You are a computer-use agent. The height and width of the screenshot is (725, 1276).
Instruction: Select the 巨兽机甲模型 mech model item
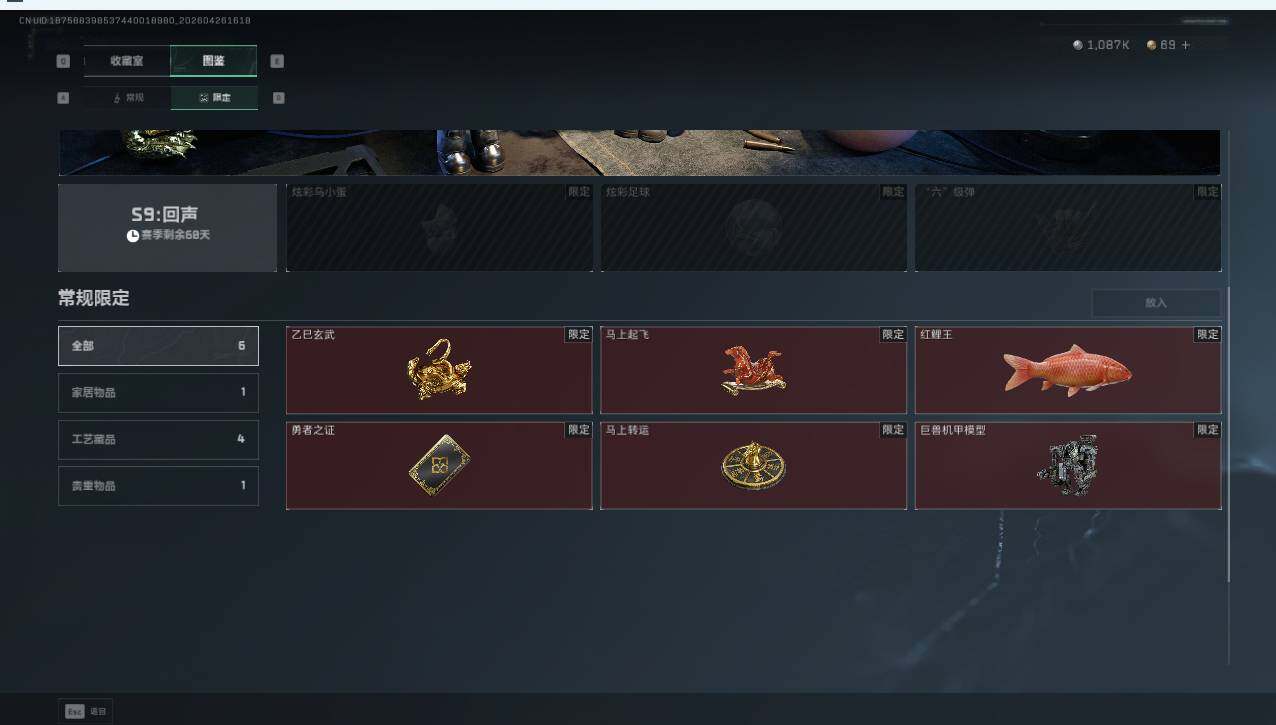[x=1068, y=466]
